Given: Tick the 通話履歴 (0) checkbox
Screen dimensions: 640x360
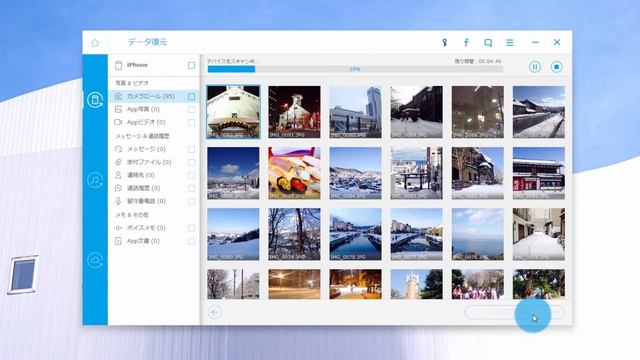Looking at the screenshot, I should (191, 189).
